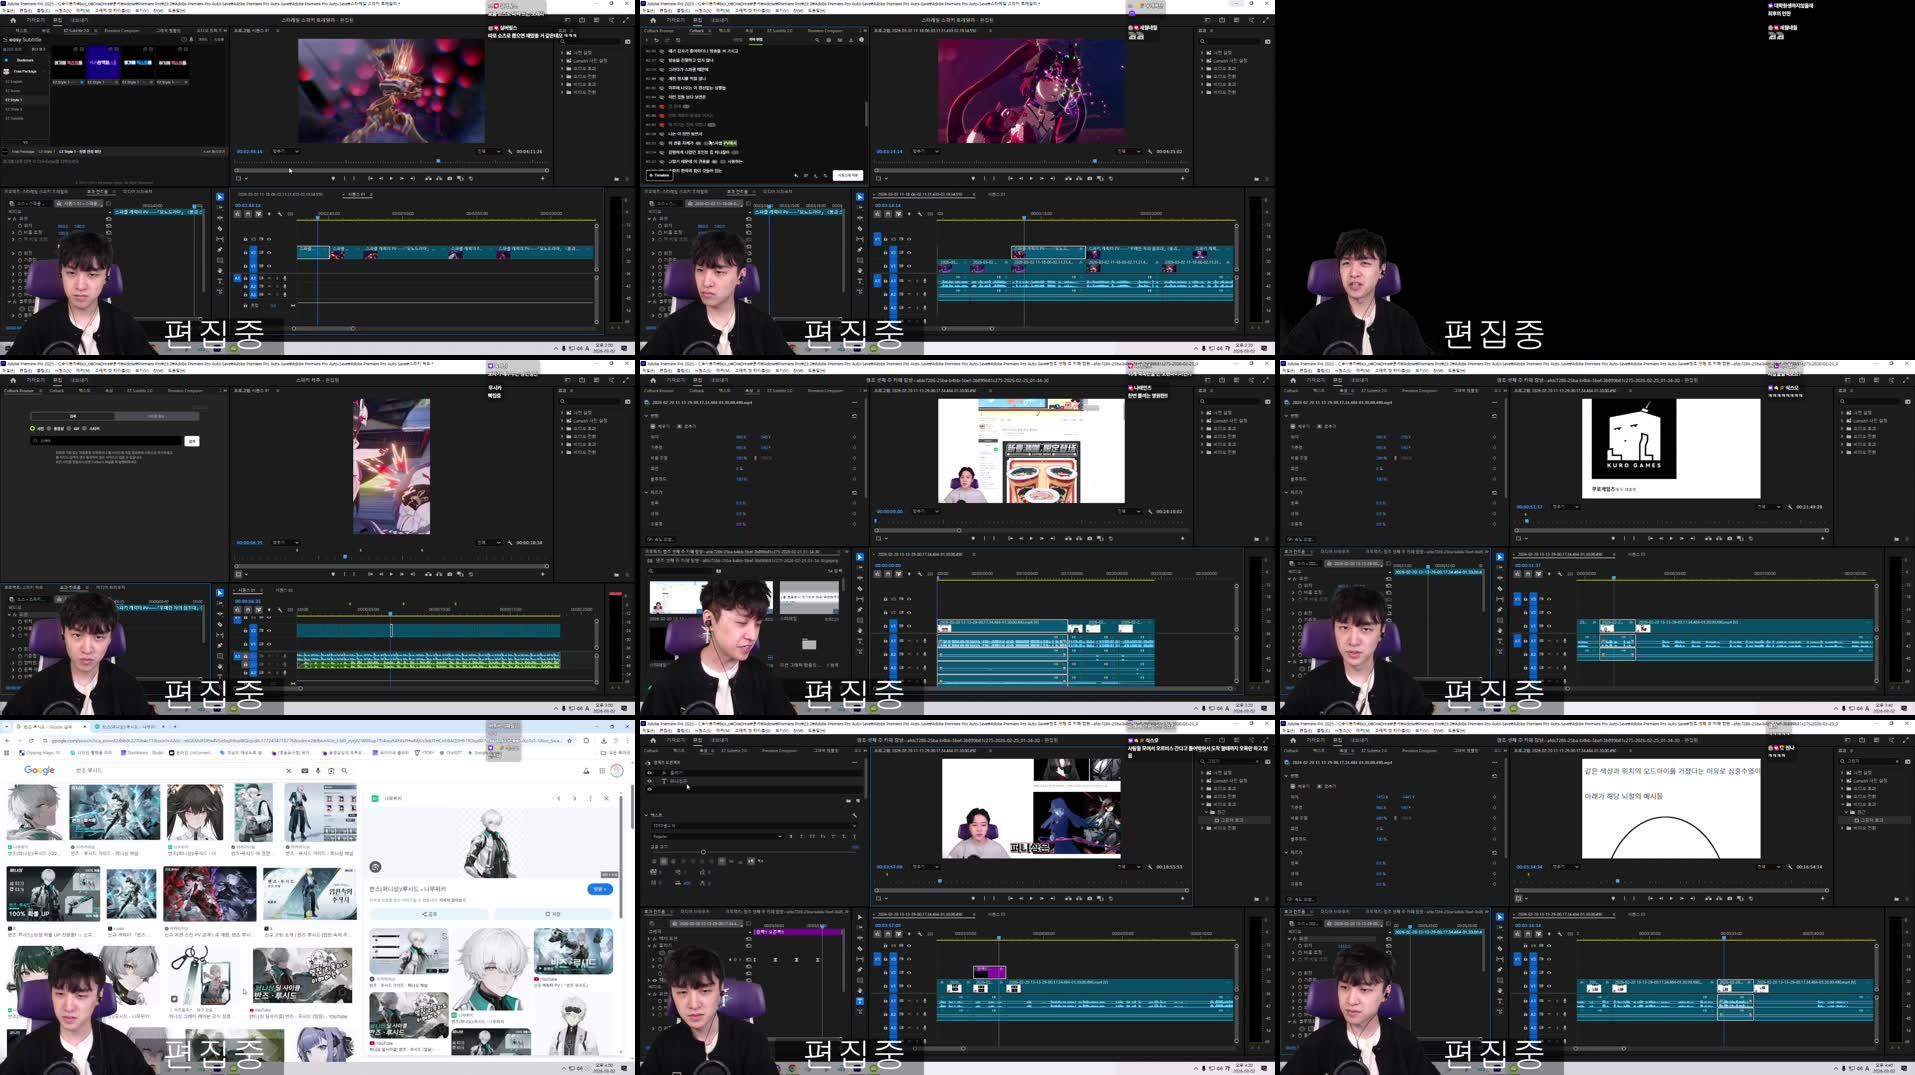
Task: Click the Google voice search microphone icon
Action: coord(318,771)
